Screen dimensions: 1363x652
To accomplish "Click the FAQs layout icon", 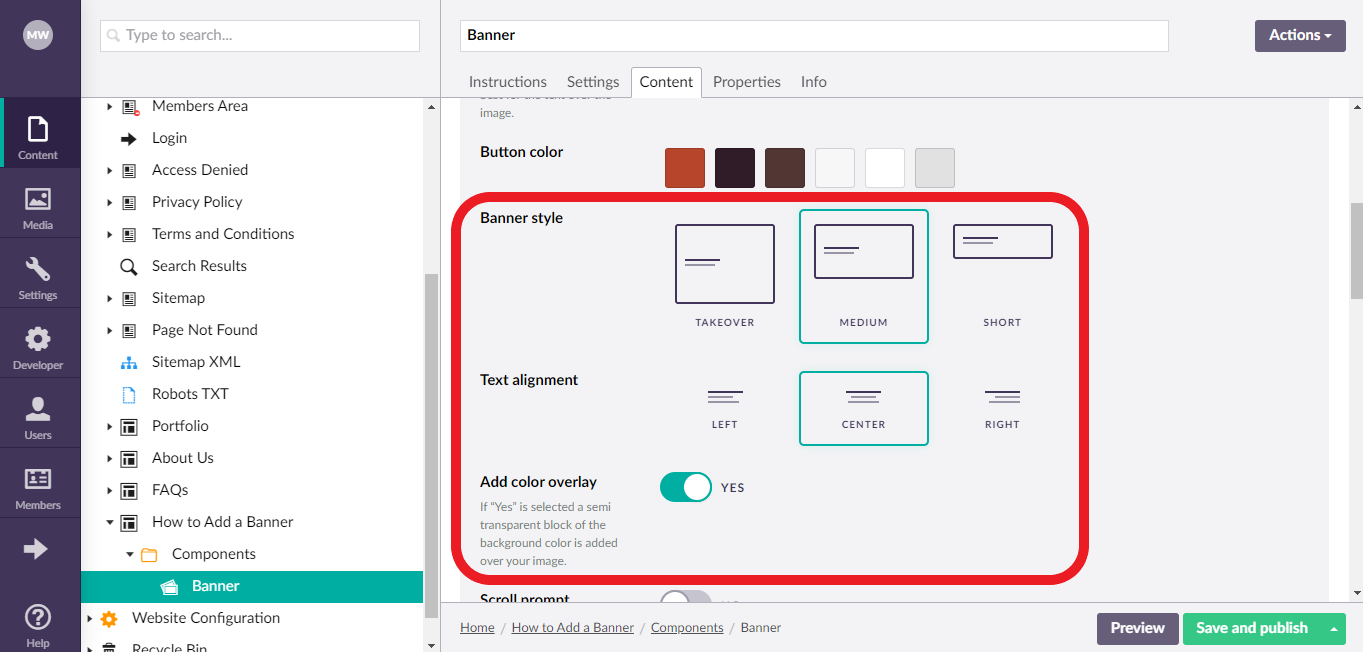I will click(x=129, y=490).
